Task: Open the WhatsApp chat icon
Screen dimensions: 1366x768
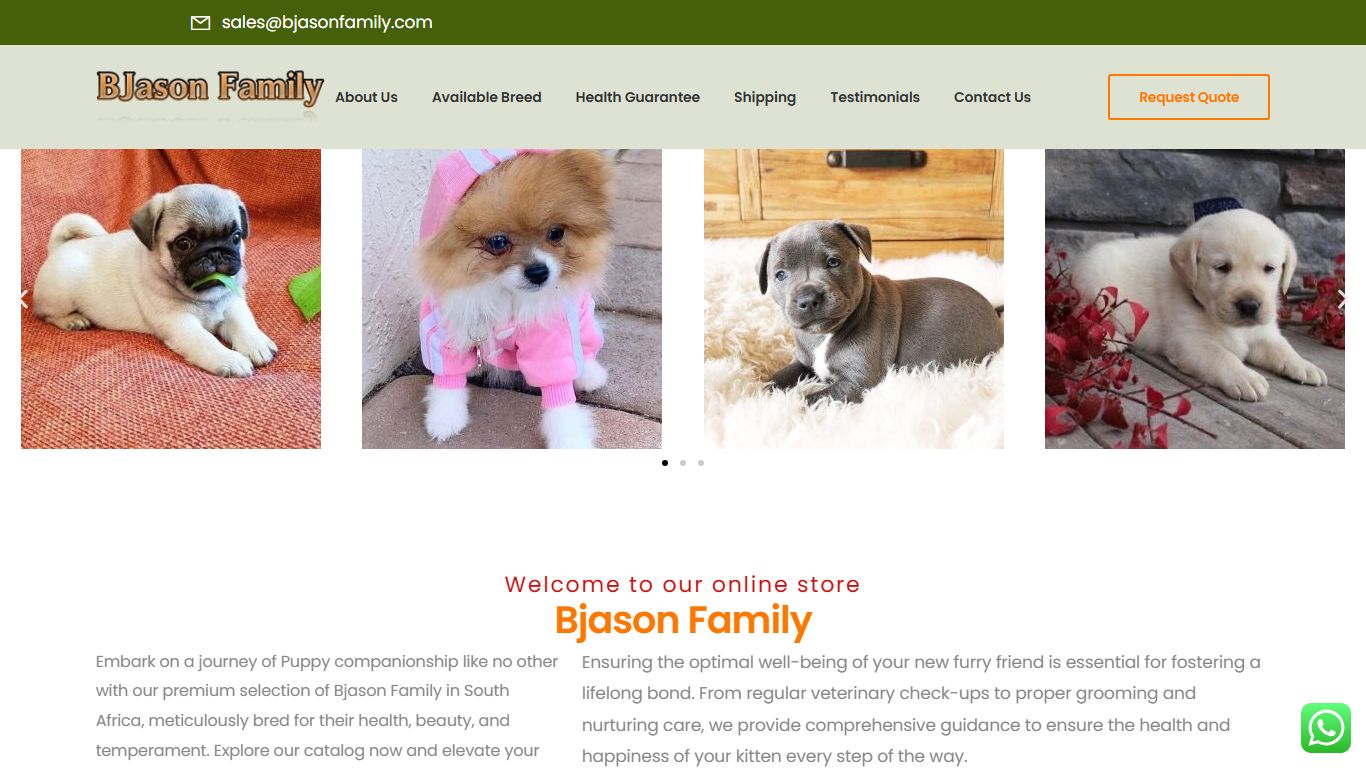Action: pos(1326,728)
